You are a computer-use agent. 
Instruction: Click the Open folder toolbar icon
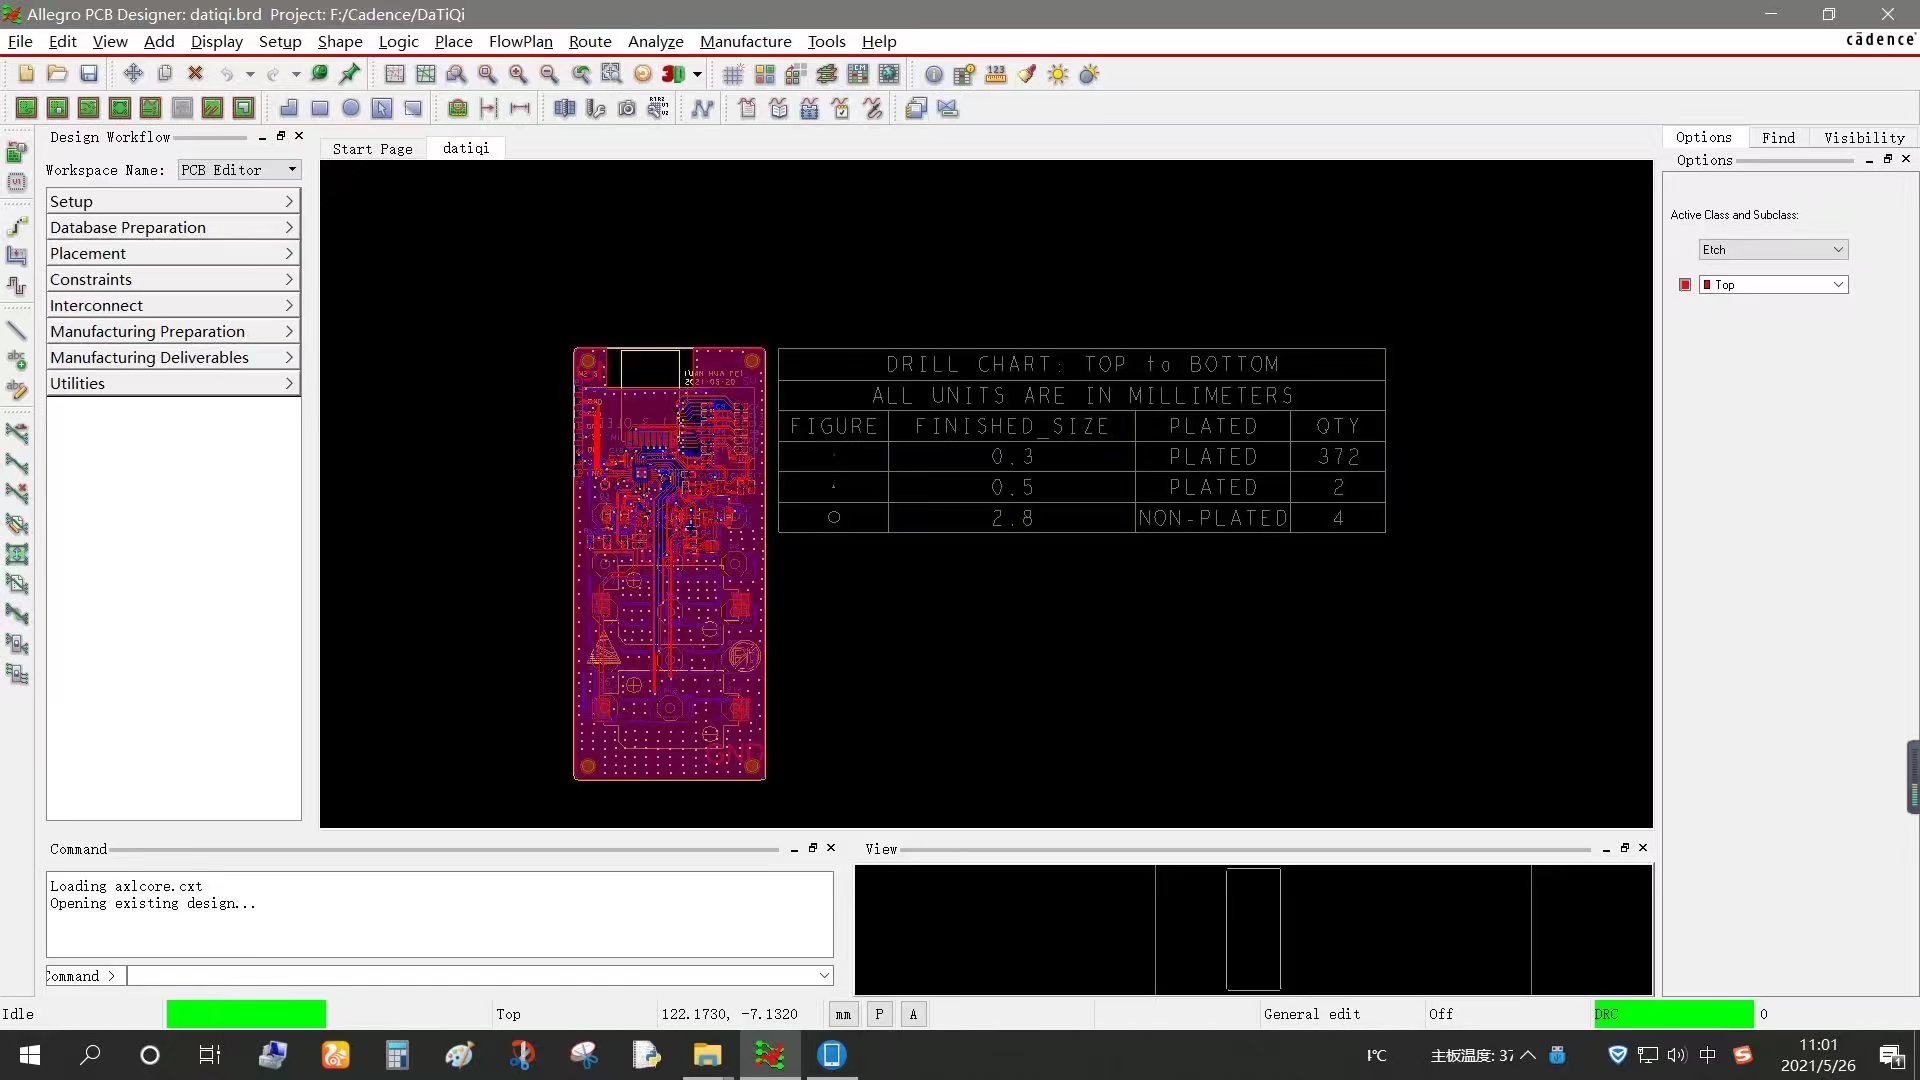pos(57,74)
